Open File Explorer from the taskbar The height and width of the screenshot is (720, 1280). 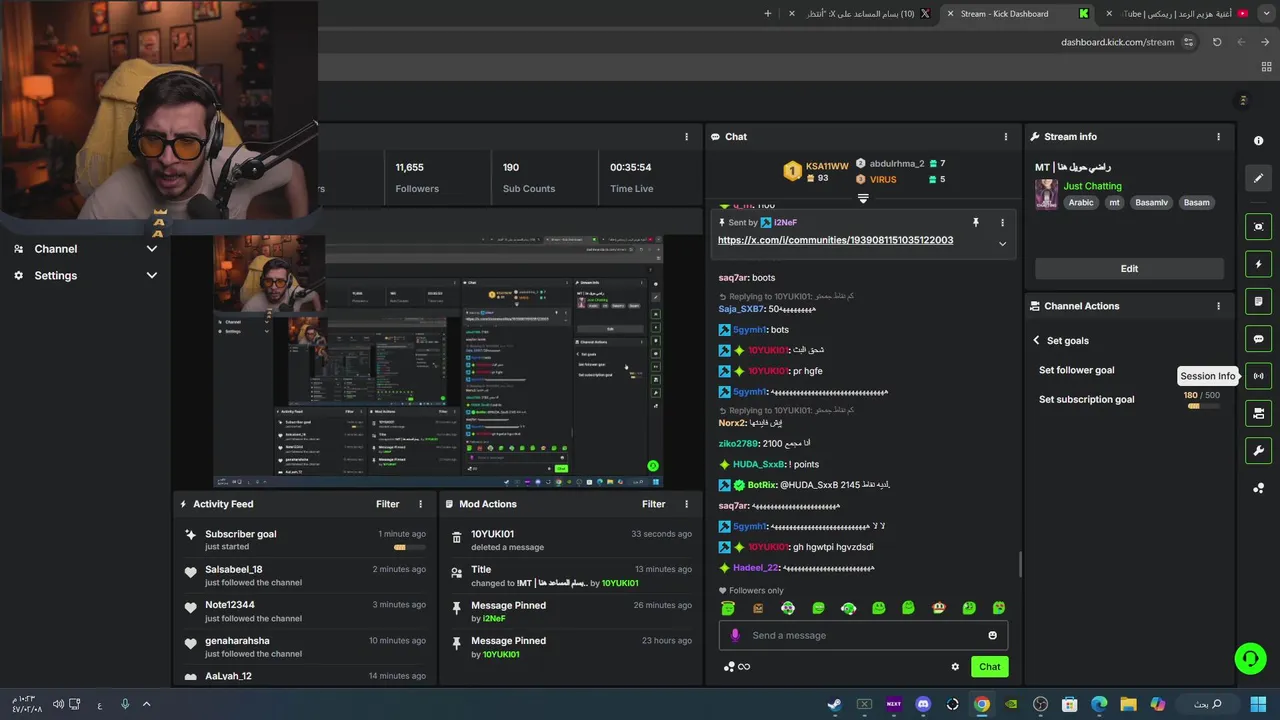pos(1128,704)
